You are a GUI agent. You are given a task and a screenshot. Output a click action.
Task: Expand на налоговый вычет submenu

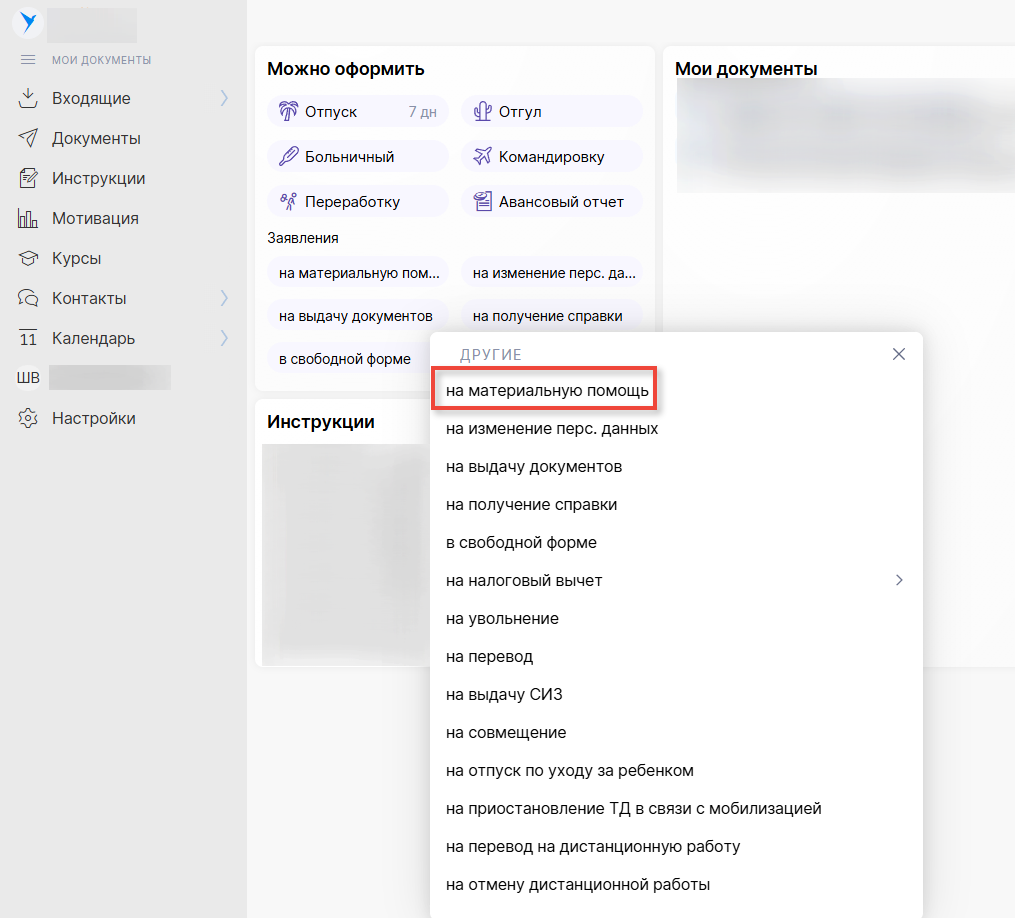899,580
